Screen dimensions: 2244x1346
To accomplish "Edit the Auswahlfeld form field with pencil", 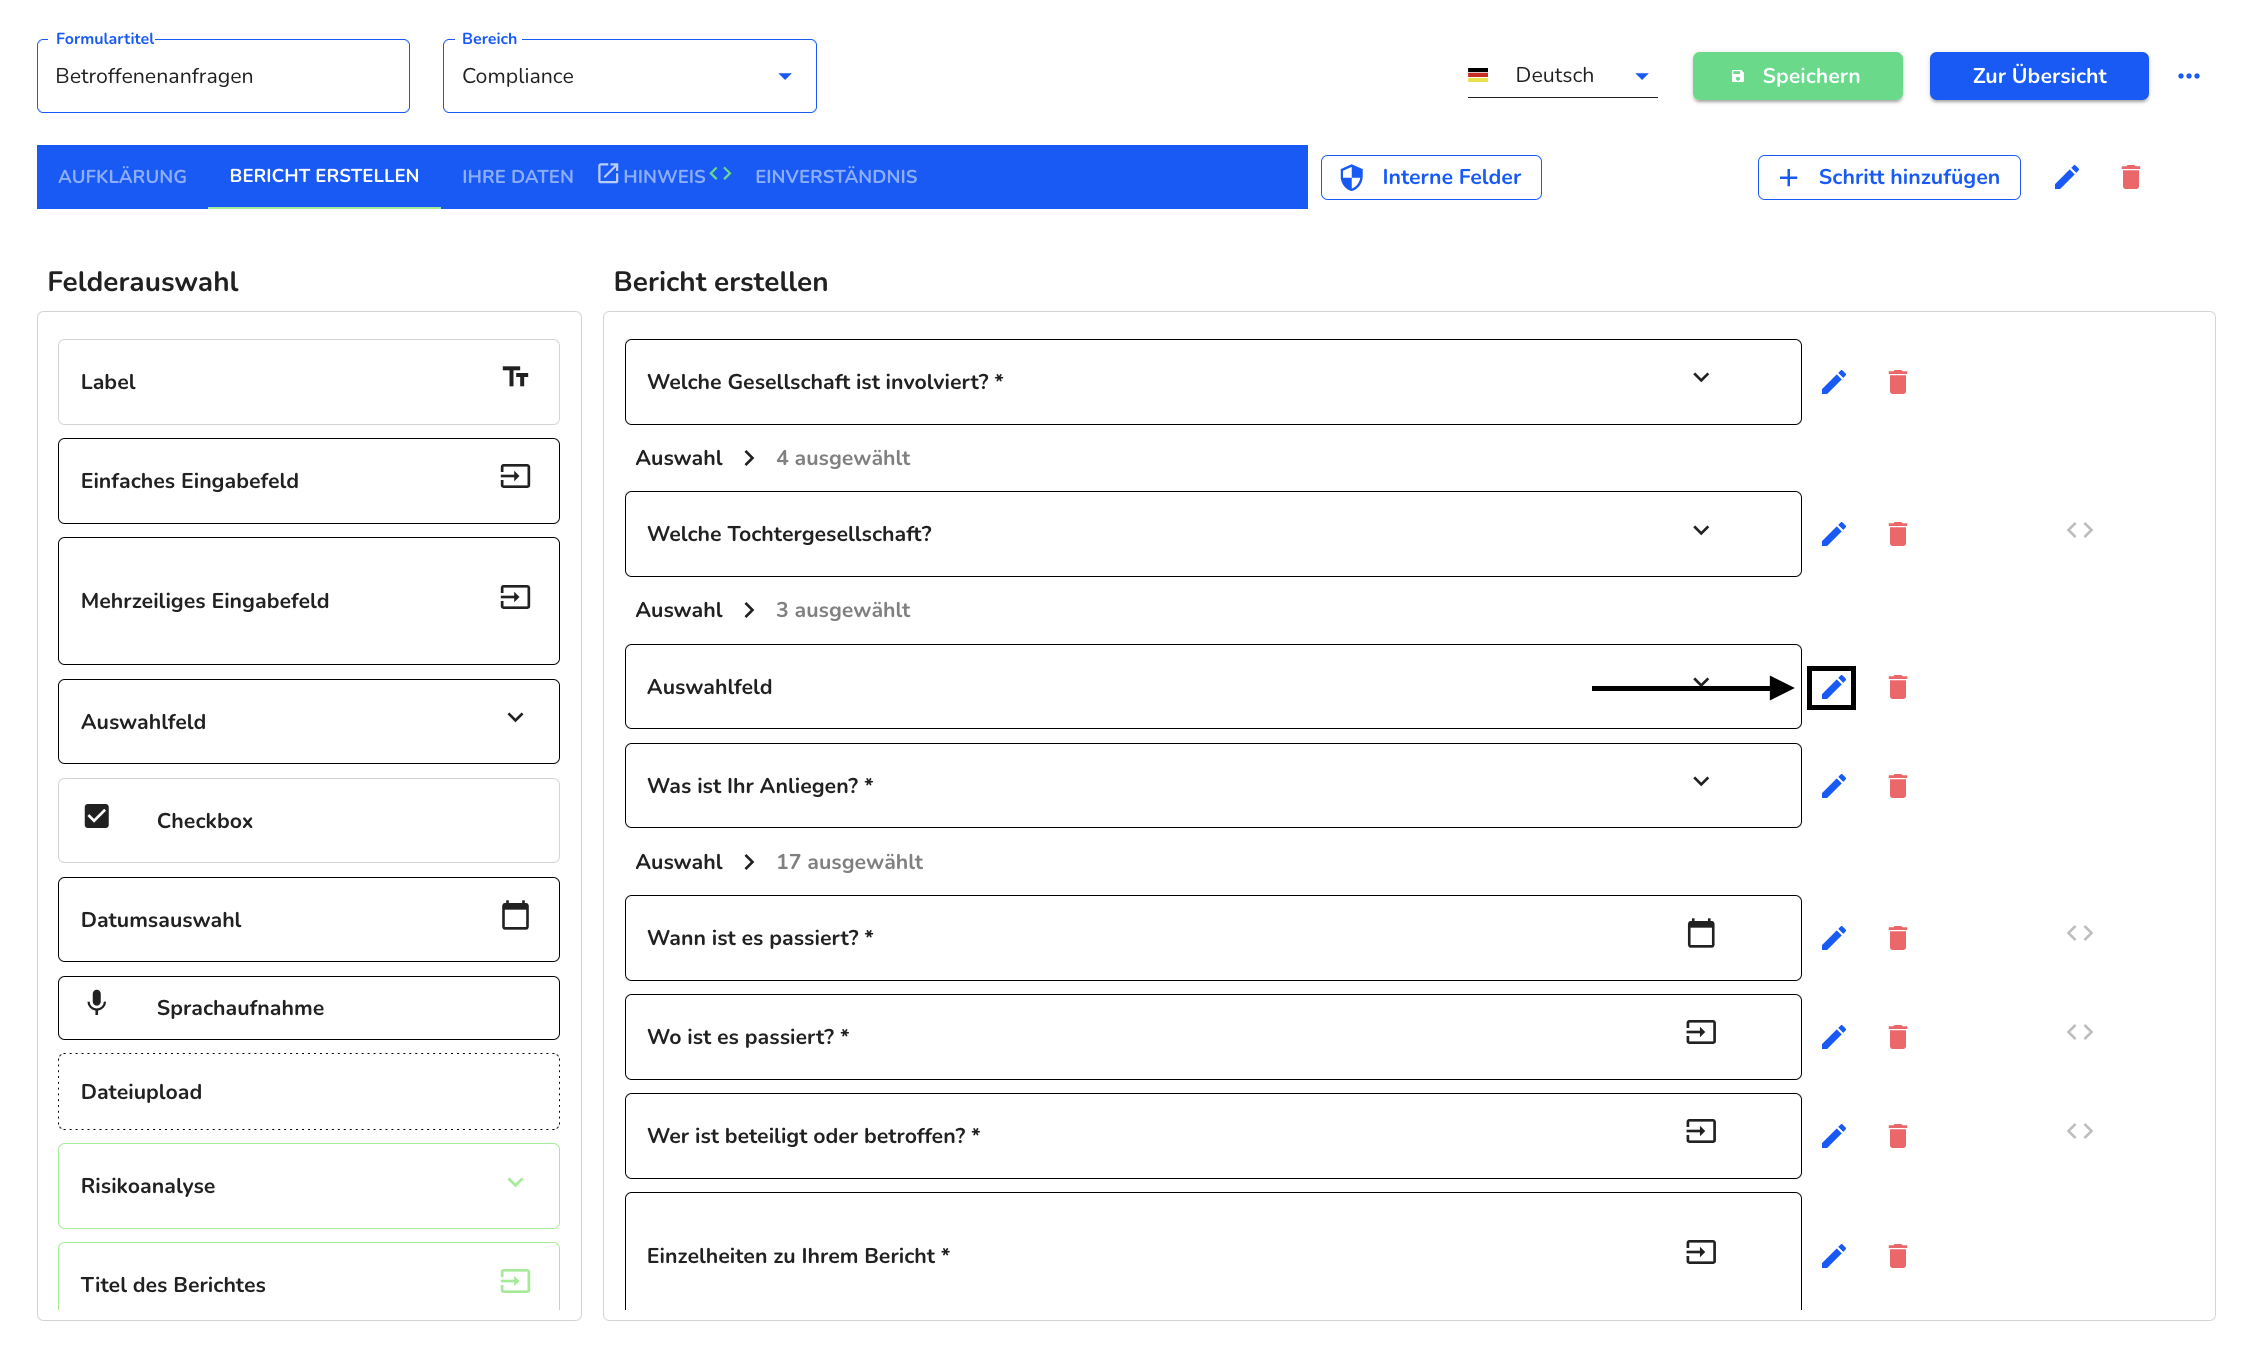I will pyautogui.click(x=1832, y=688).
